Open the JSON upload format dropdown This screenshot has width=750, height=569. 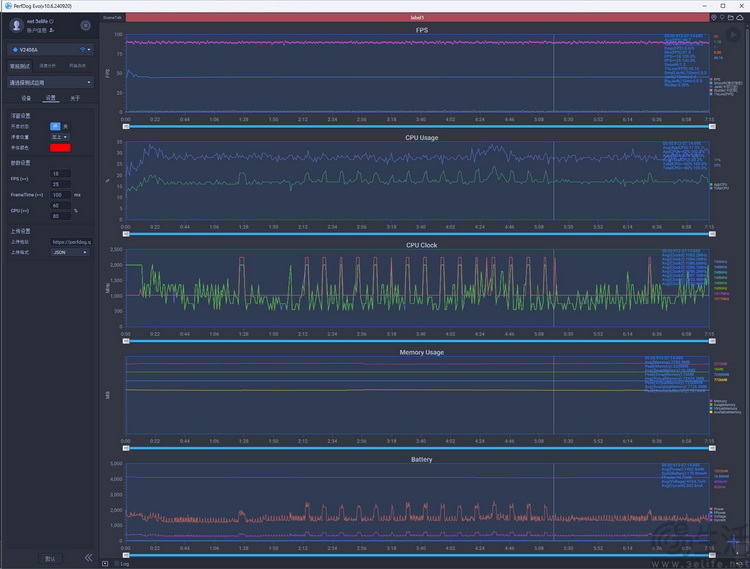coord(70,252)
